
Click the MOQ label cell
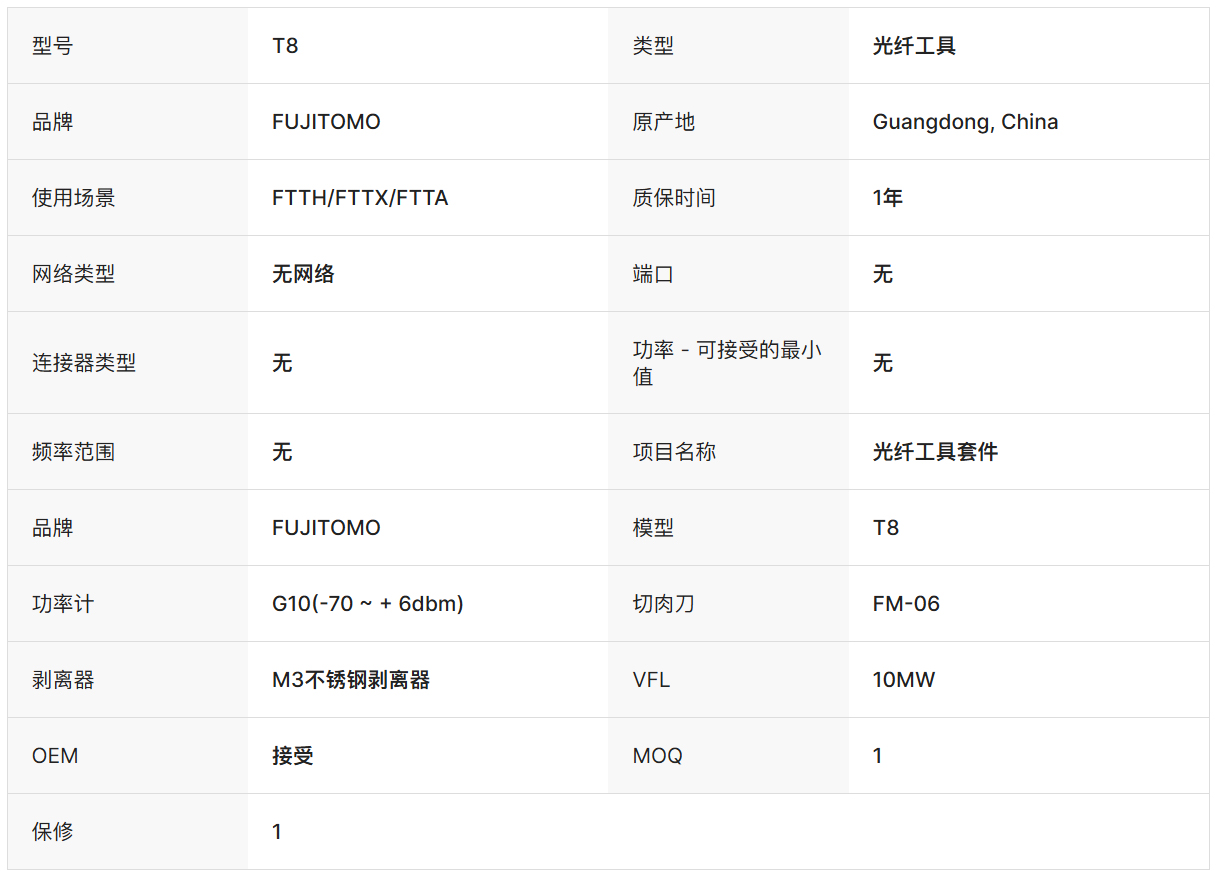coord(657,756)
